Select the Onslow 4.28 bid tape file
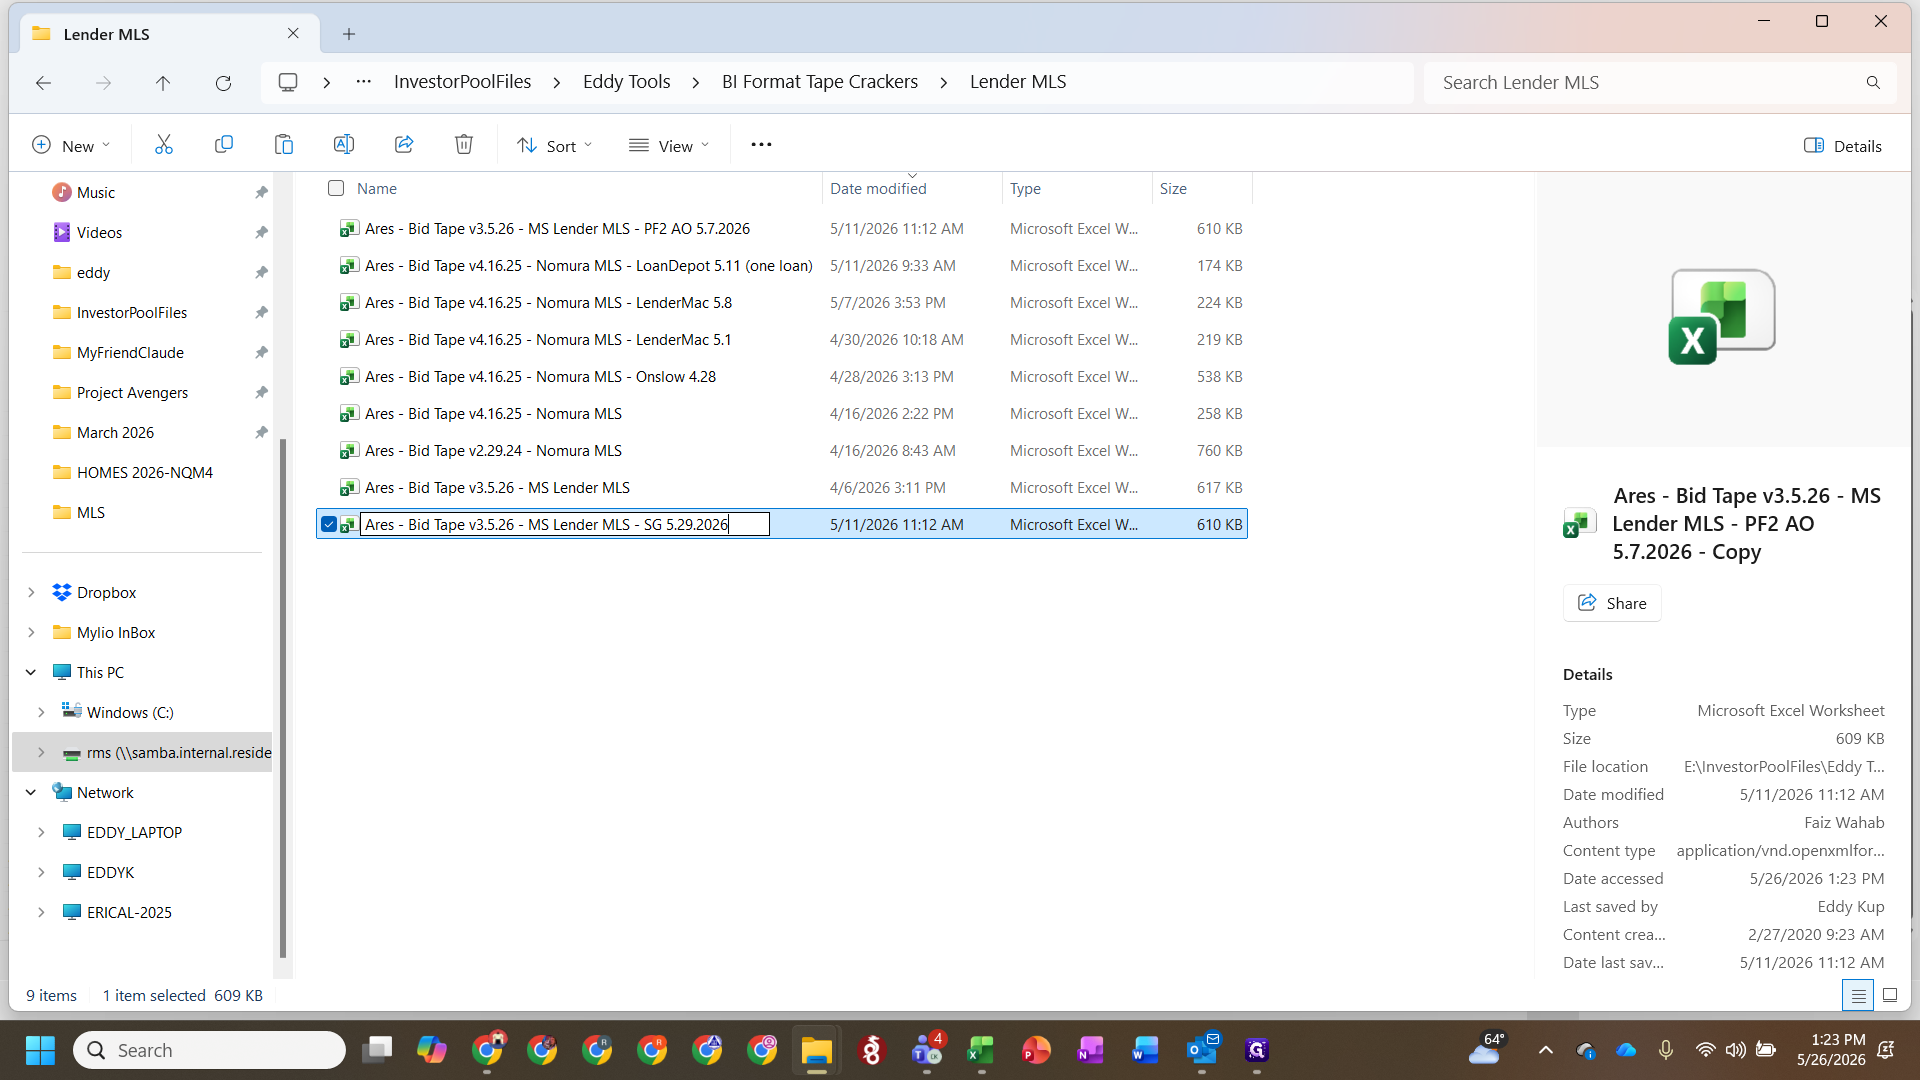The image size is (1920, 1080). pyautogui.click(x=540, y=376)
